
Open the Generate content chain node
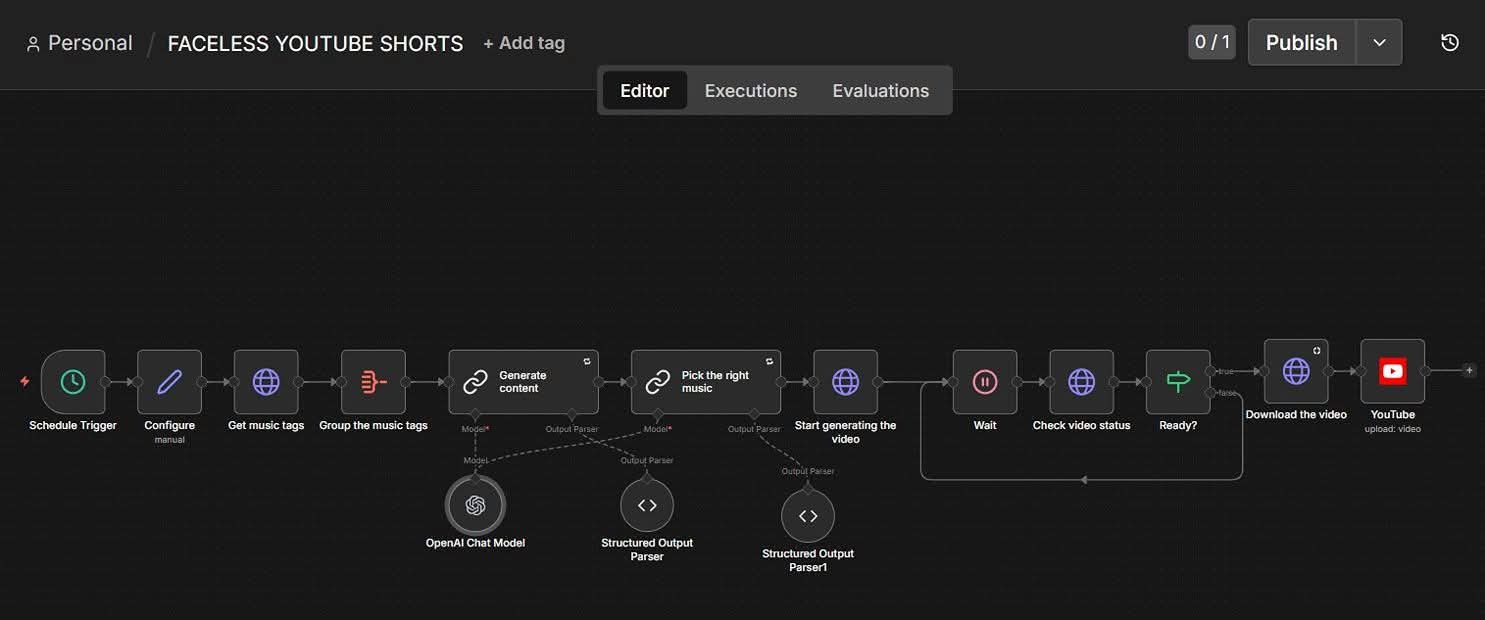(523, 381)
